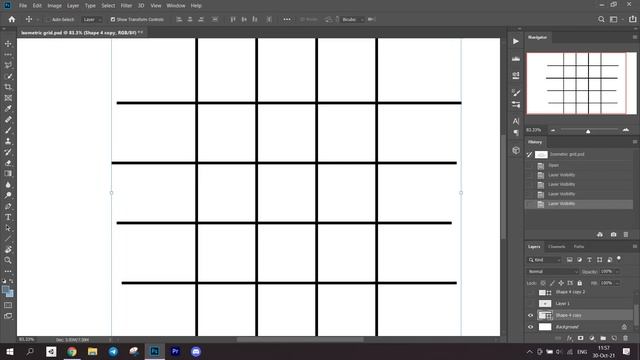Open the Brush Settings panel icon
The height and width of the screenshot is (360, 640).
[516, 93]
